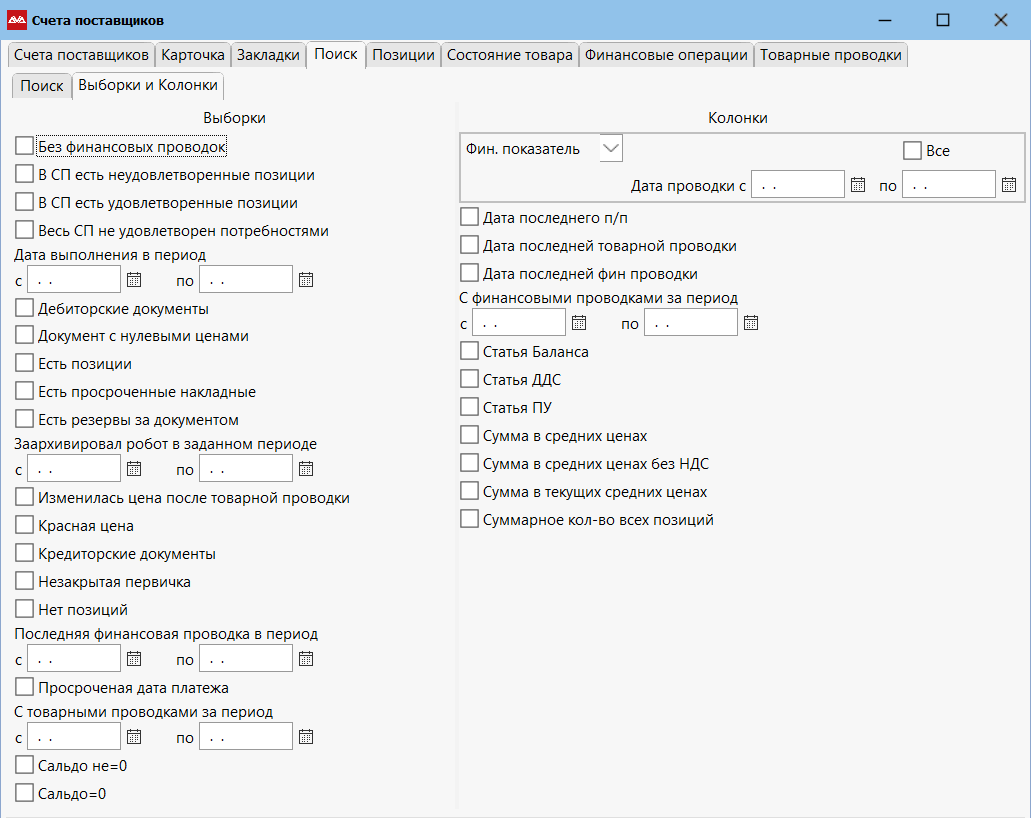1031x818 pixels.
Task: Open calendar for 'С финансовыми проводками' end date
Action: 751,322
